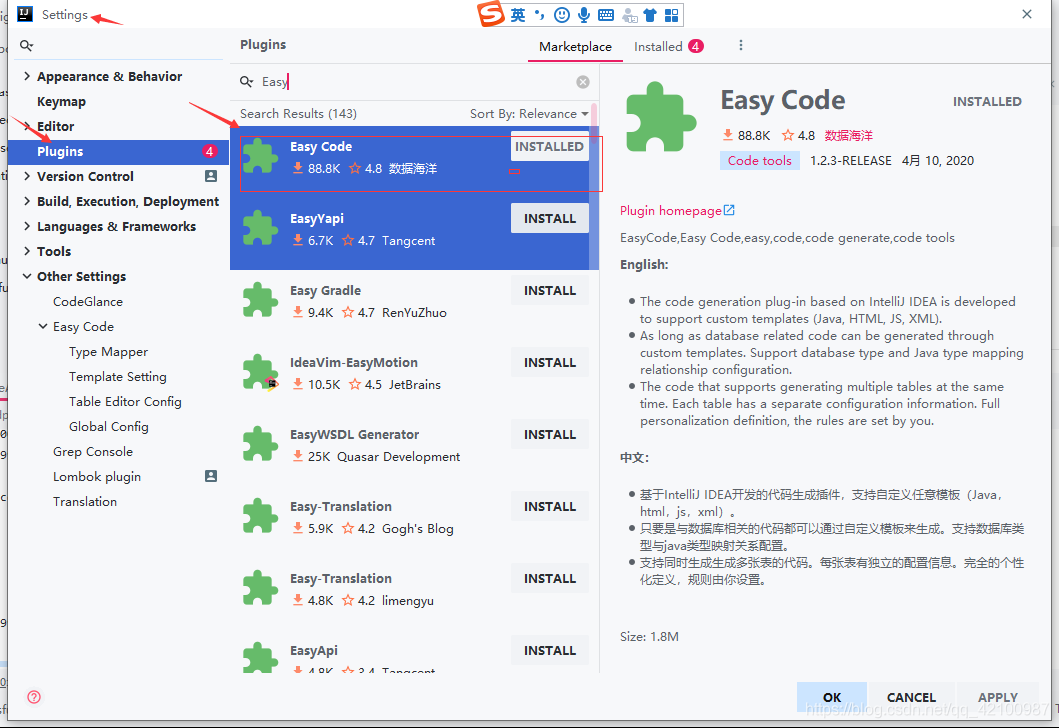Open Table Editor Config page
The image size is (1059, 728).
pos(125,401)
